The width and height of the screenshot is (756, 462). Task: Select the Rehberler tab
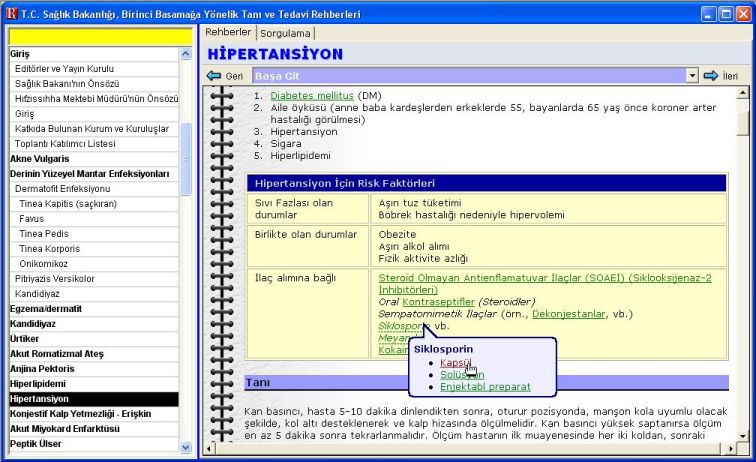[x=228, y=32]
